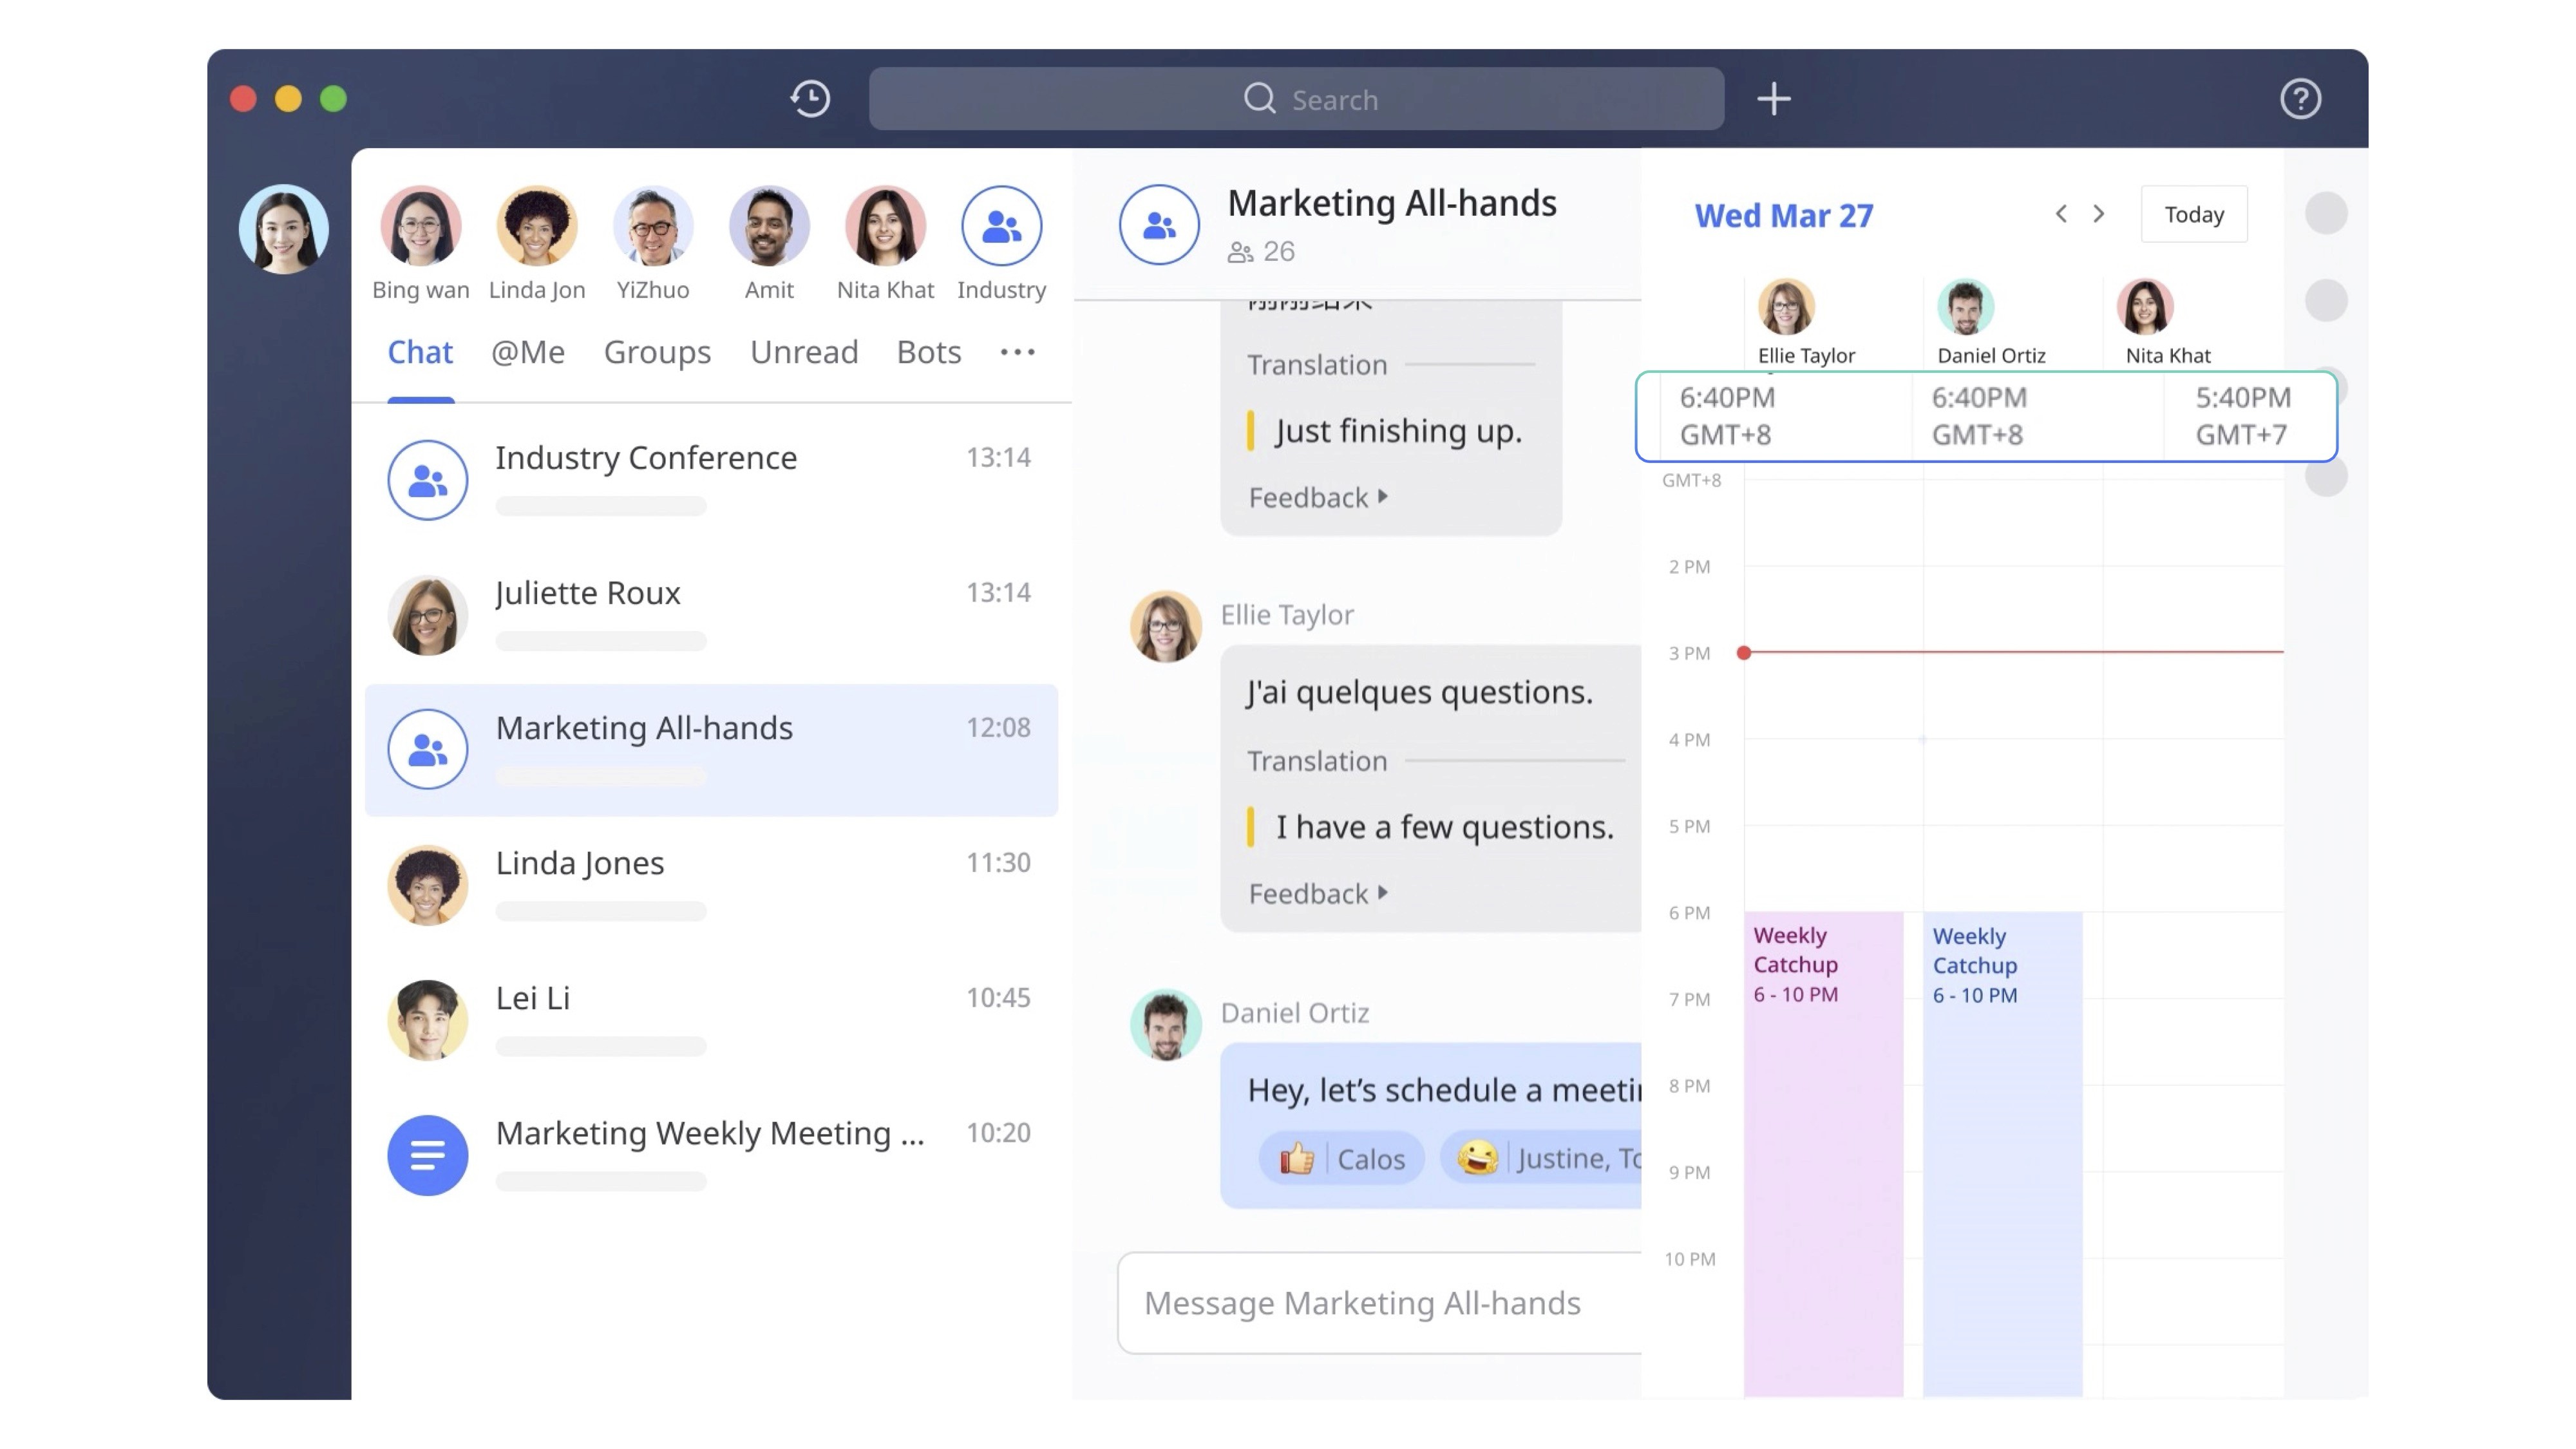Screen dimensions: 2576x1449
Task: Click the thumbs up reaction from Calos
Action: click(1297, 1159)
